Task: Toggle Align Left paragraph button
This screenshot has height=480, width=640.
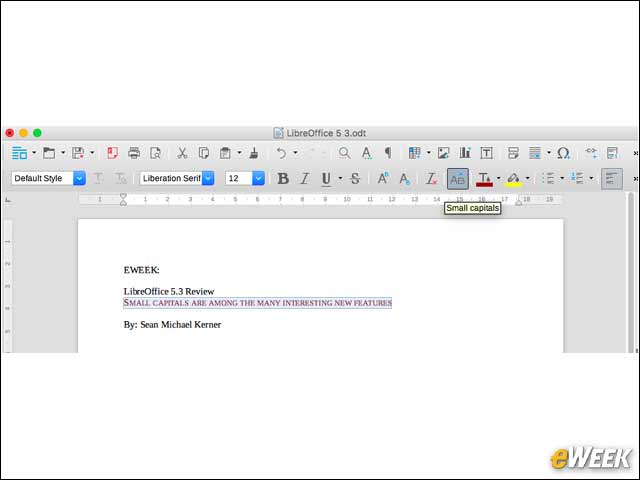Action: coord(611,179)
